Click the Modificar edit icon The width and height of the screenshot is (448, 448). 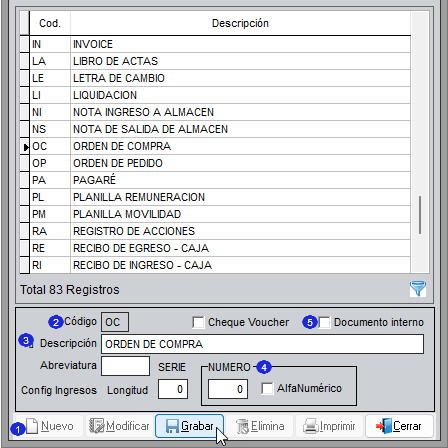(x=97, y=426)
